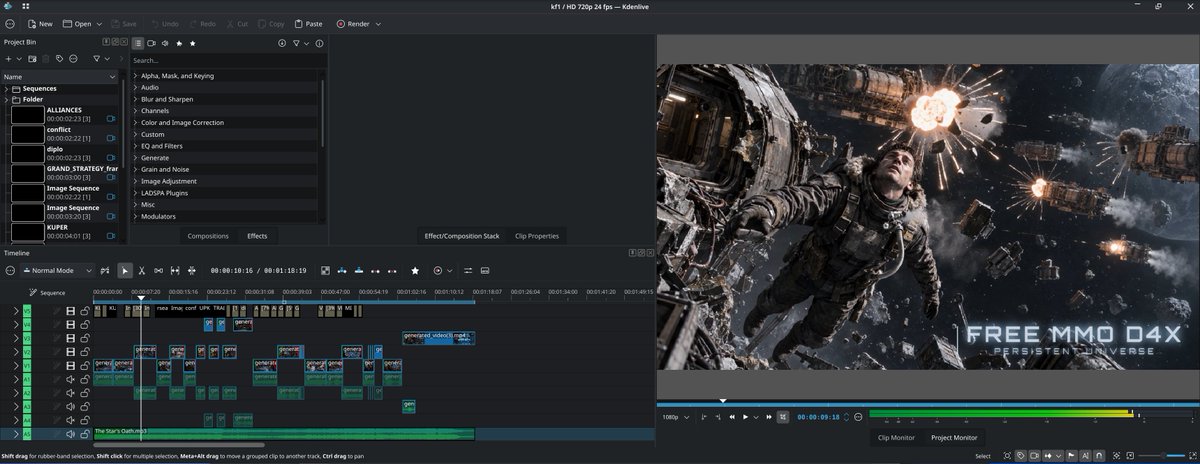The width and height of the screenshot is (1200, 464).
Task: Click the timeline zoom slider in status bar
Action: (x=1161, y=455)
